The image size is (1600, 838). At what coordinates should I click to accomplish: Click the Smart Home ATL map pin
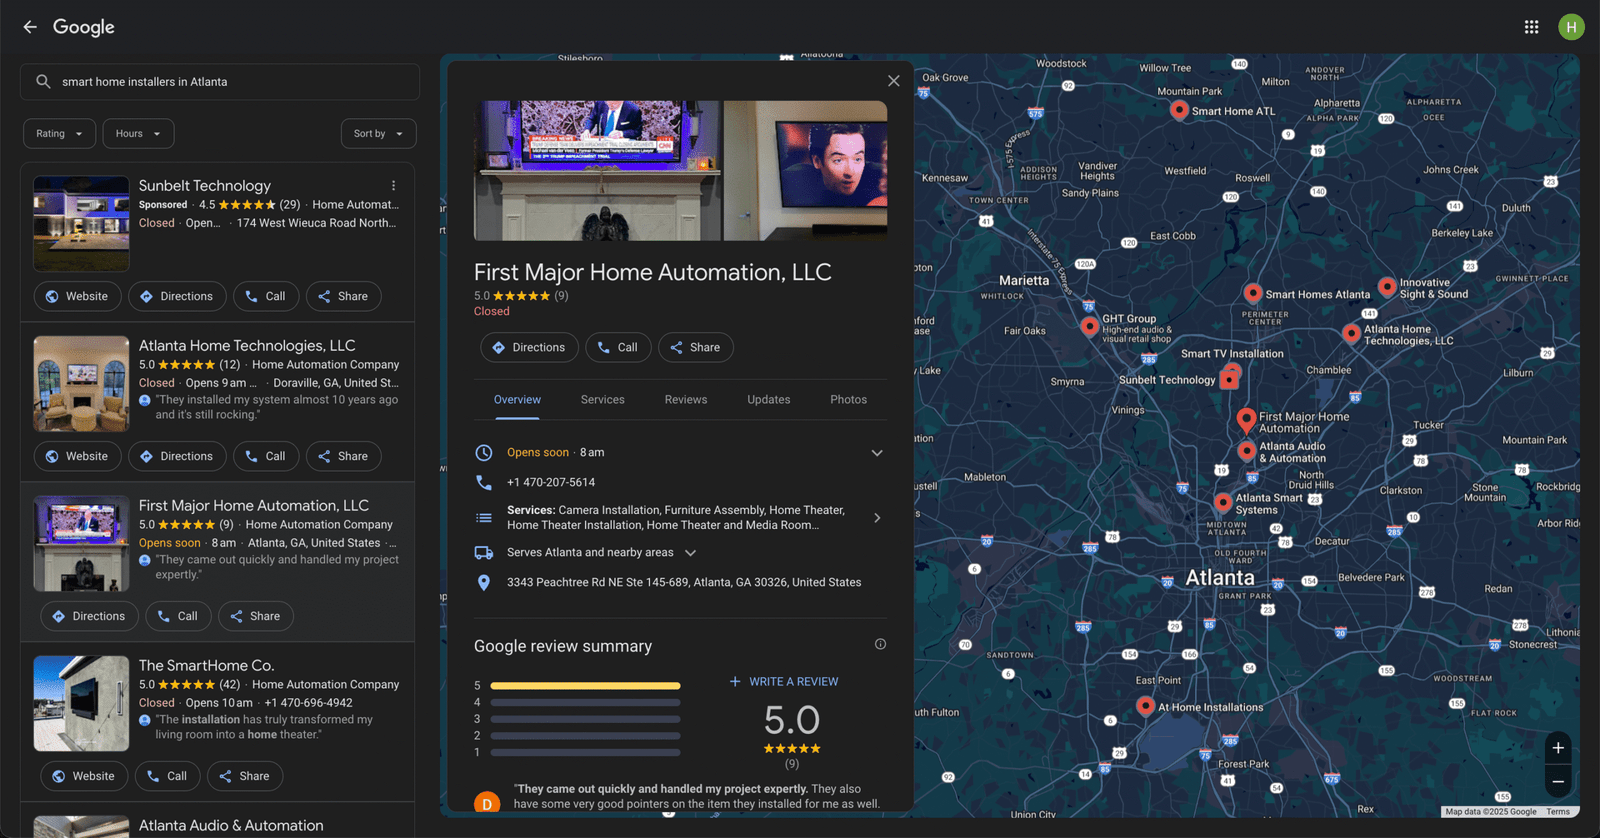[1179, 110]
